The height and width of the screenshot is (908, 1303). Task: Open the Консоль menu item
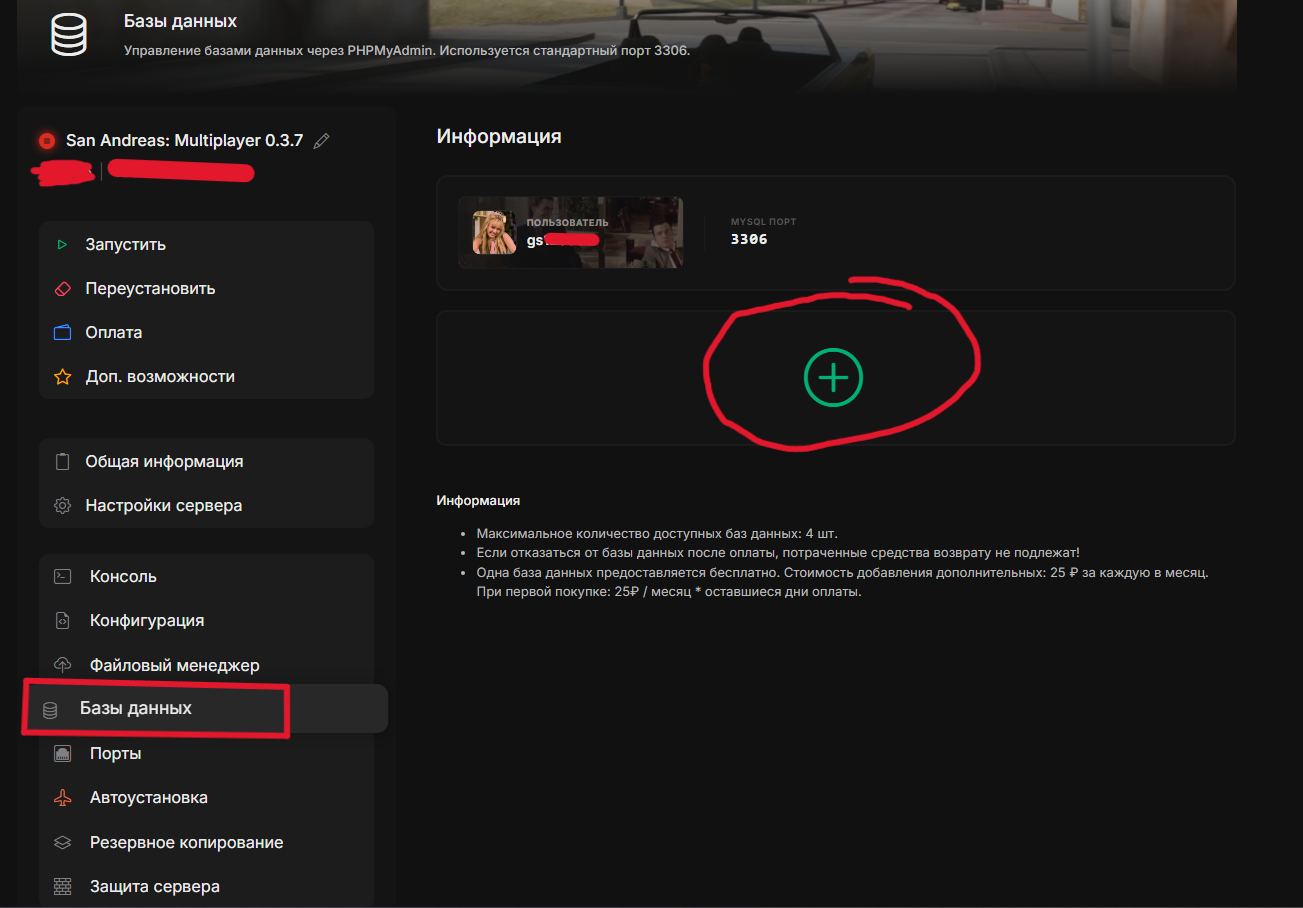(123, 576)
